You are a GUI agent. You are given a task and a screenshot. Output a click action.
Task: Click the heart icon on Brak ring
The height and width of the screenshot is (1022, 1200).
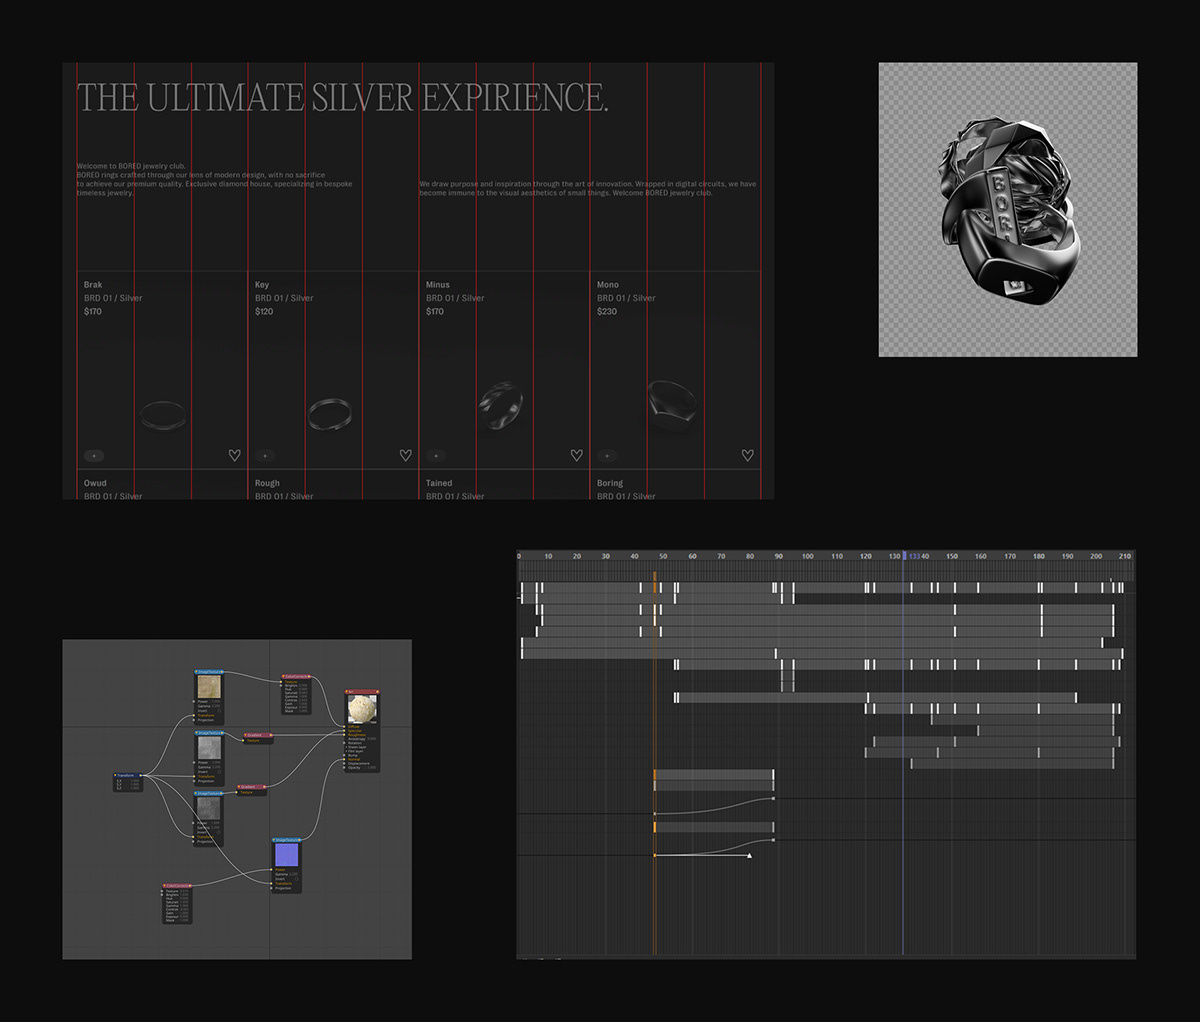coord(234,455)
